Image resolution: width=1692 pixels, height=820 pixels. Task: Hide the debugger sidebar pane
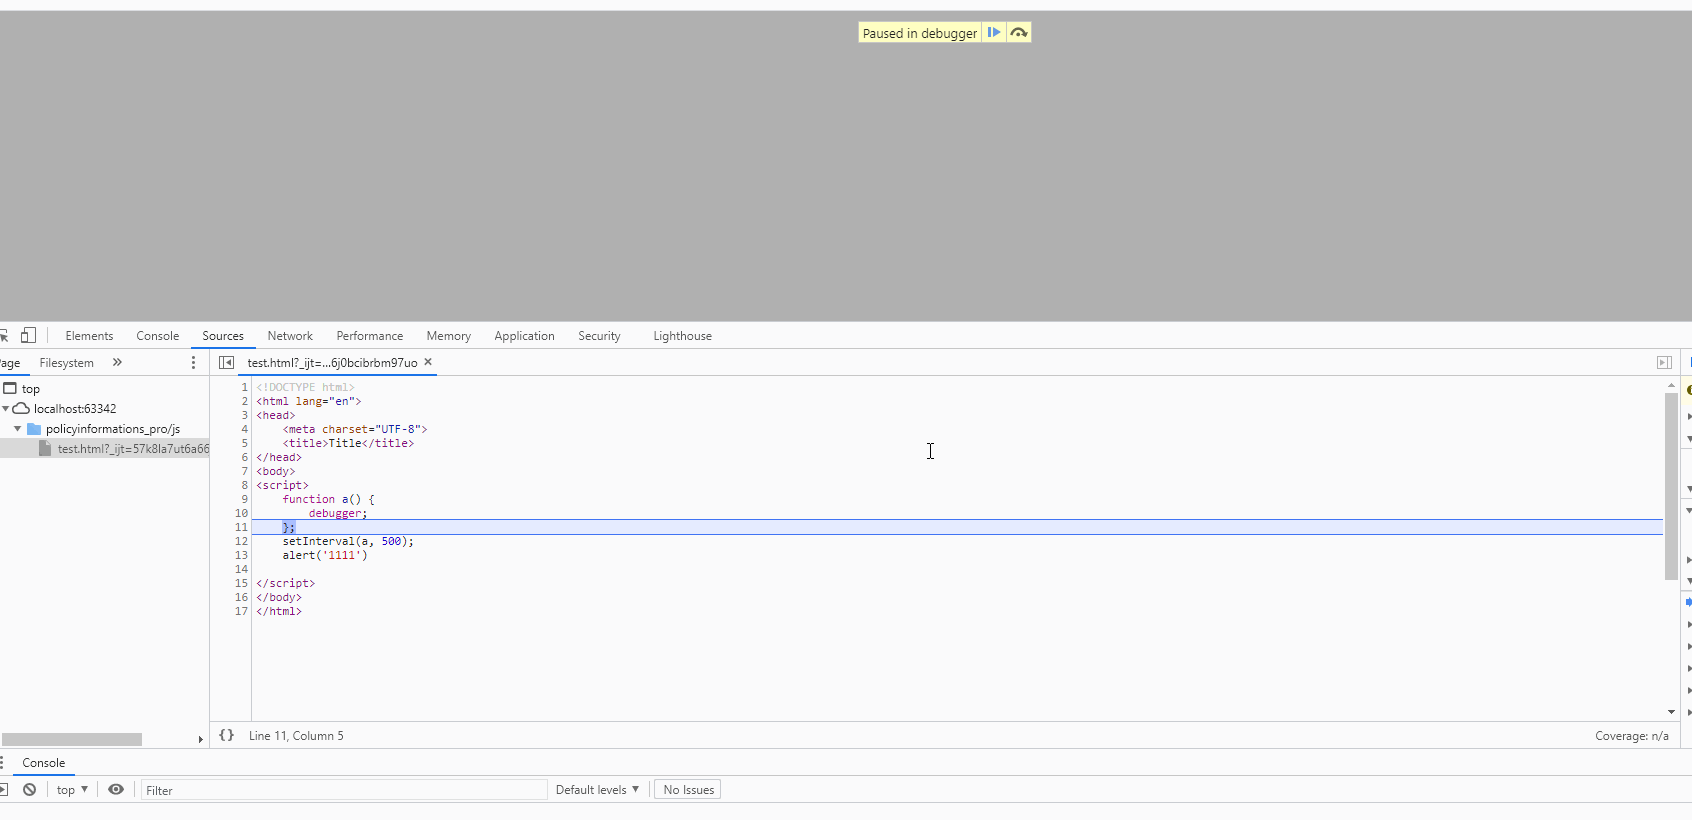point(1664,362)
